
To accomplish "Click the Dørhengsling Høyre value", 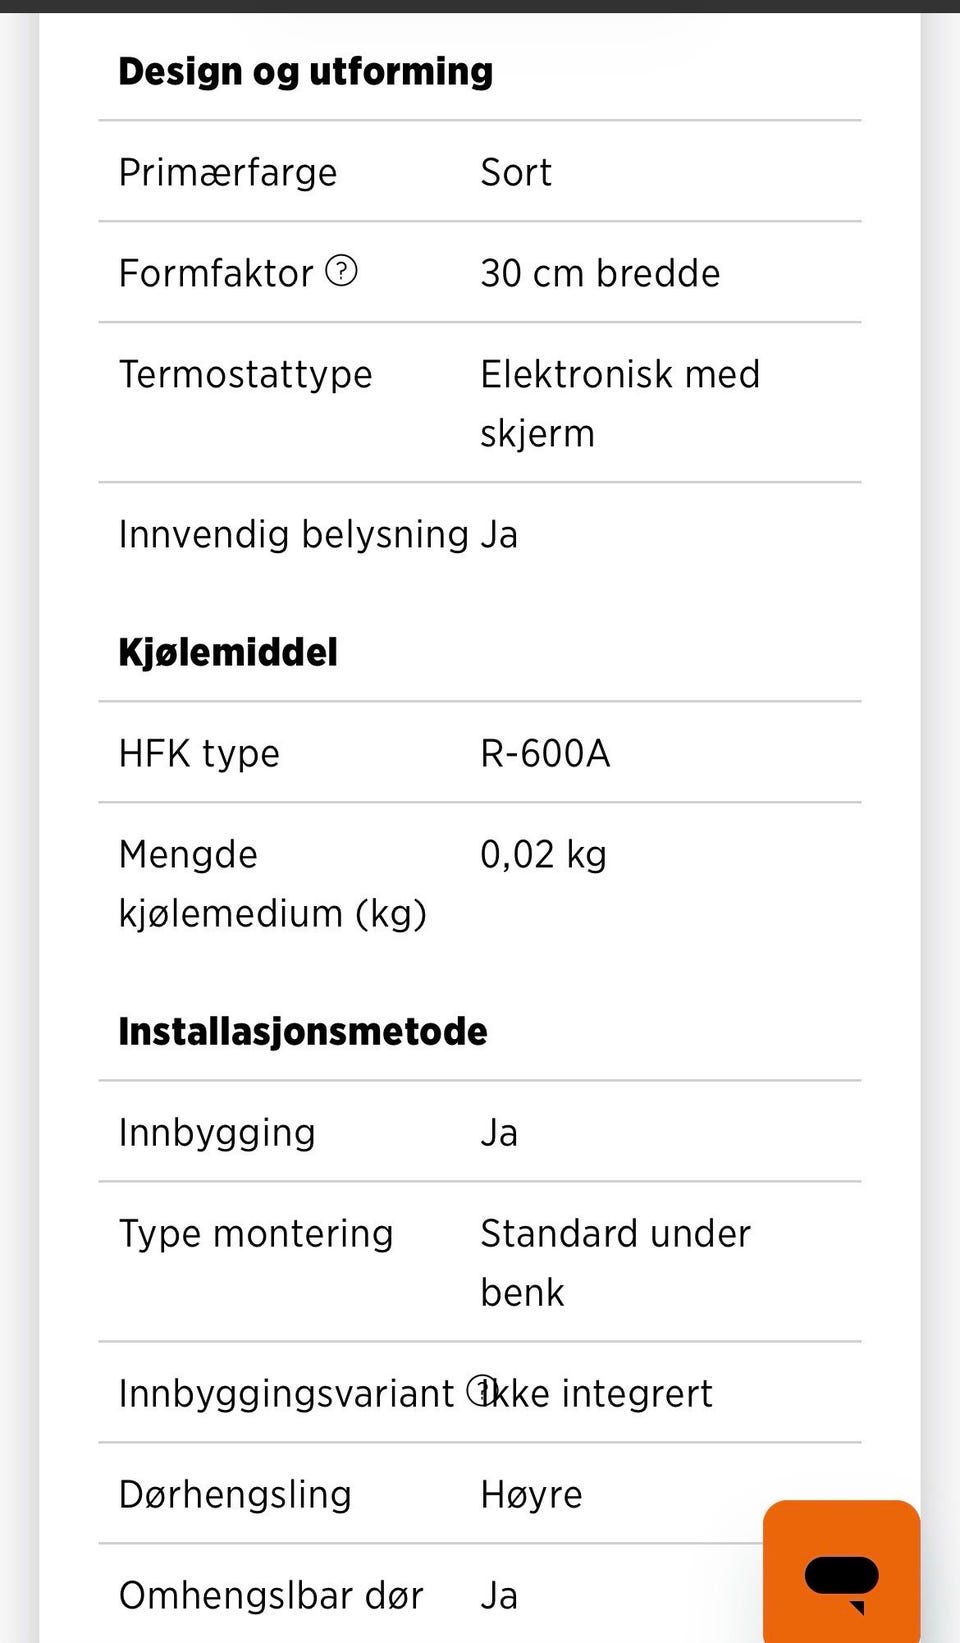I will coord(531,1494).
